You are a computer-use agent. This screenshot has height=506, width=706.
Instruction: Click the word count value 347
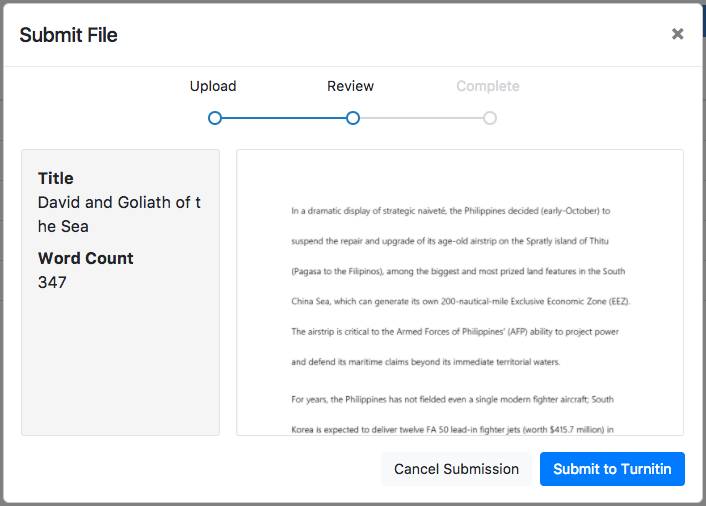52,282
